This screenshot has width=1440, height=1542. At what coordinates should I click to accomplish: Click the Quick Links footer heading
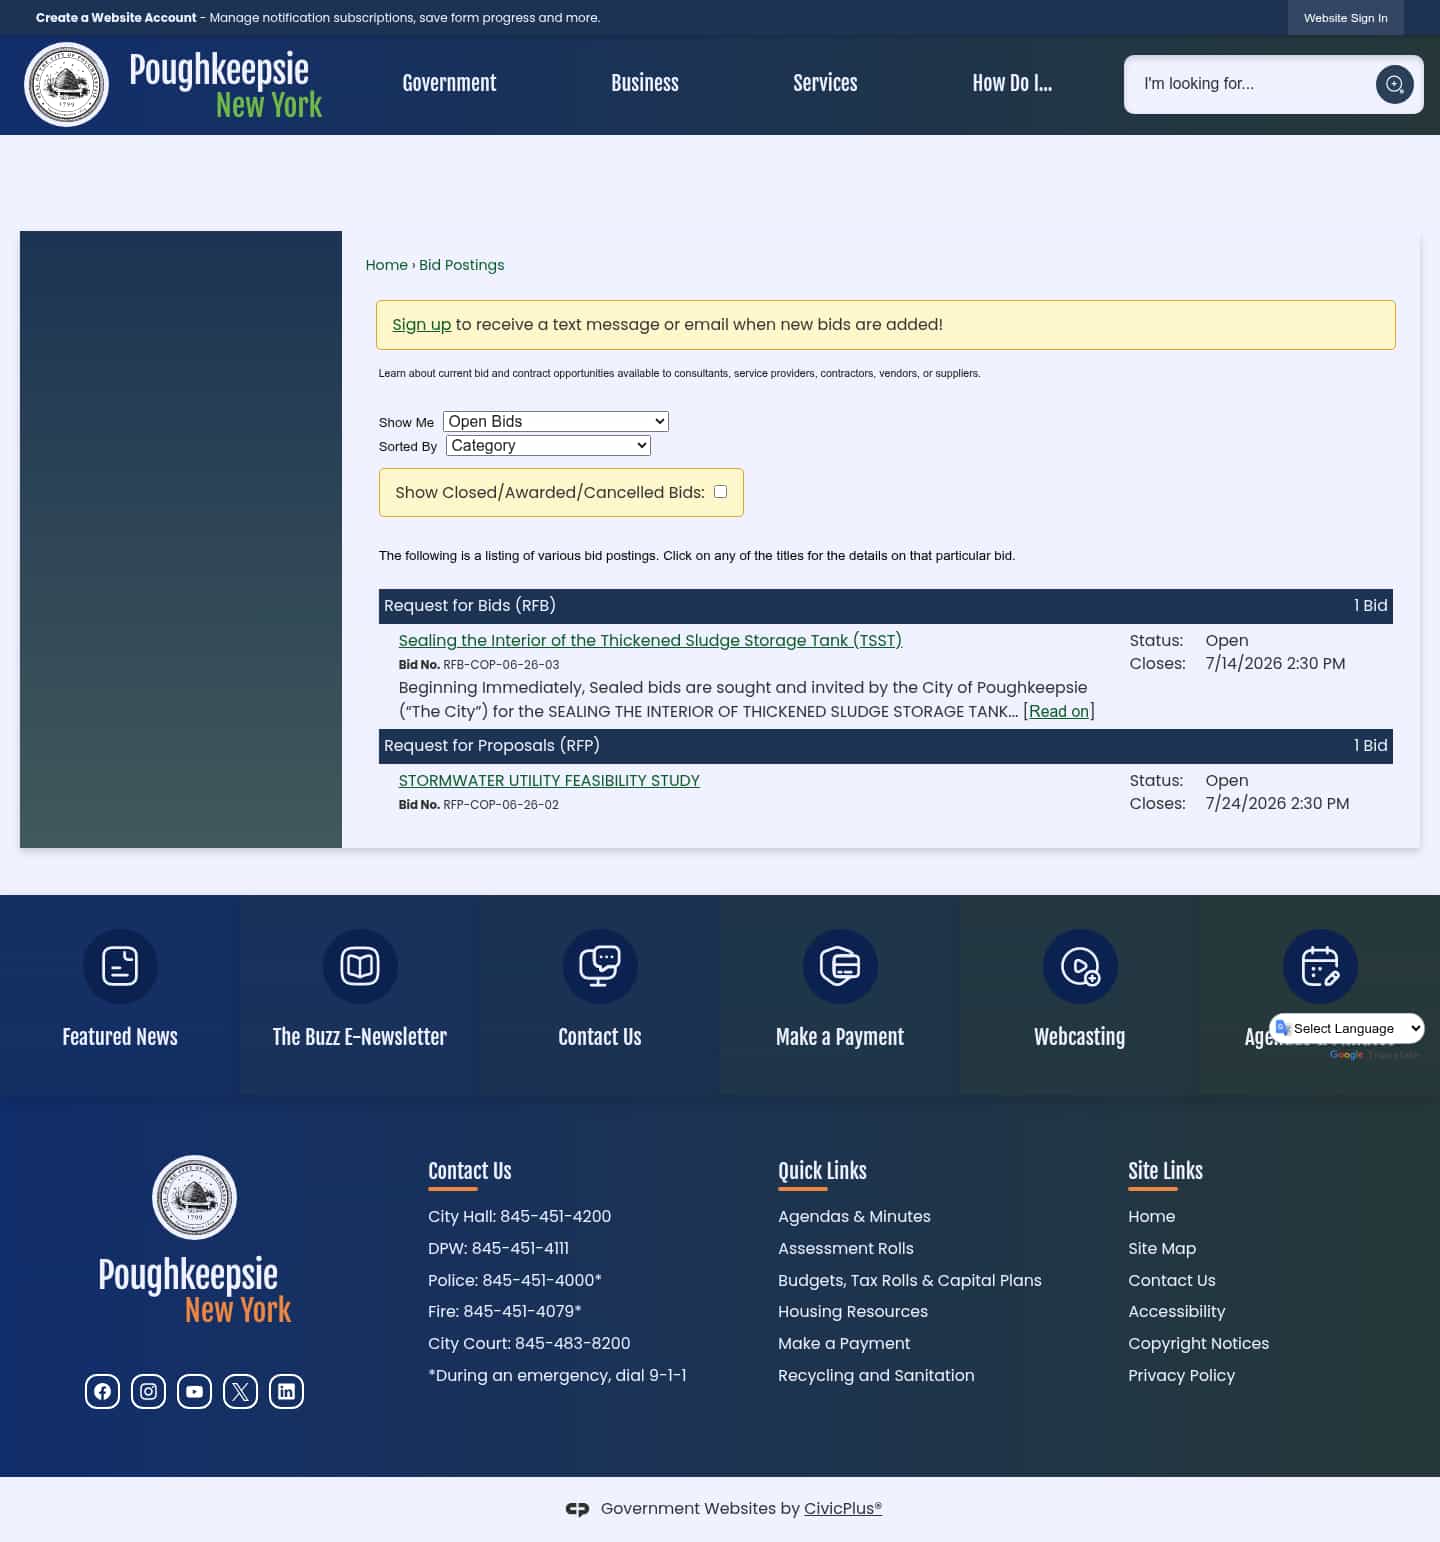click(822, 1170)
